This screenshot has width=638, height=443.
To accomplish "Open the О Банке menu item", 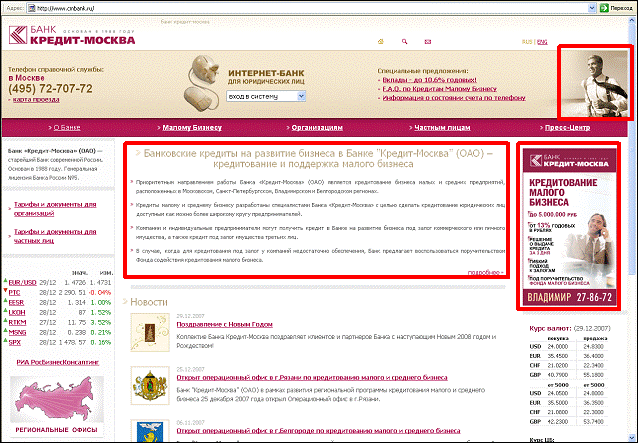I will click(67, 127).
